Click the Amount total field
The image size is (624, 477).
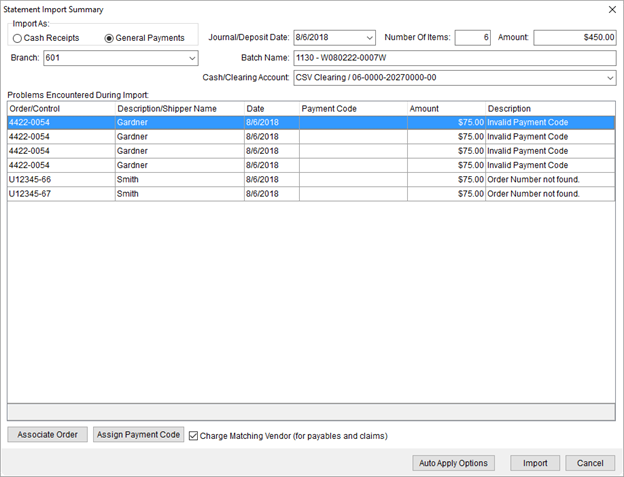point(574,38)
